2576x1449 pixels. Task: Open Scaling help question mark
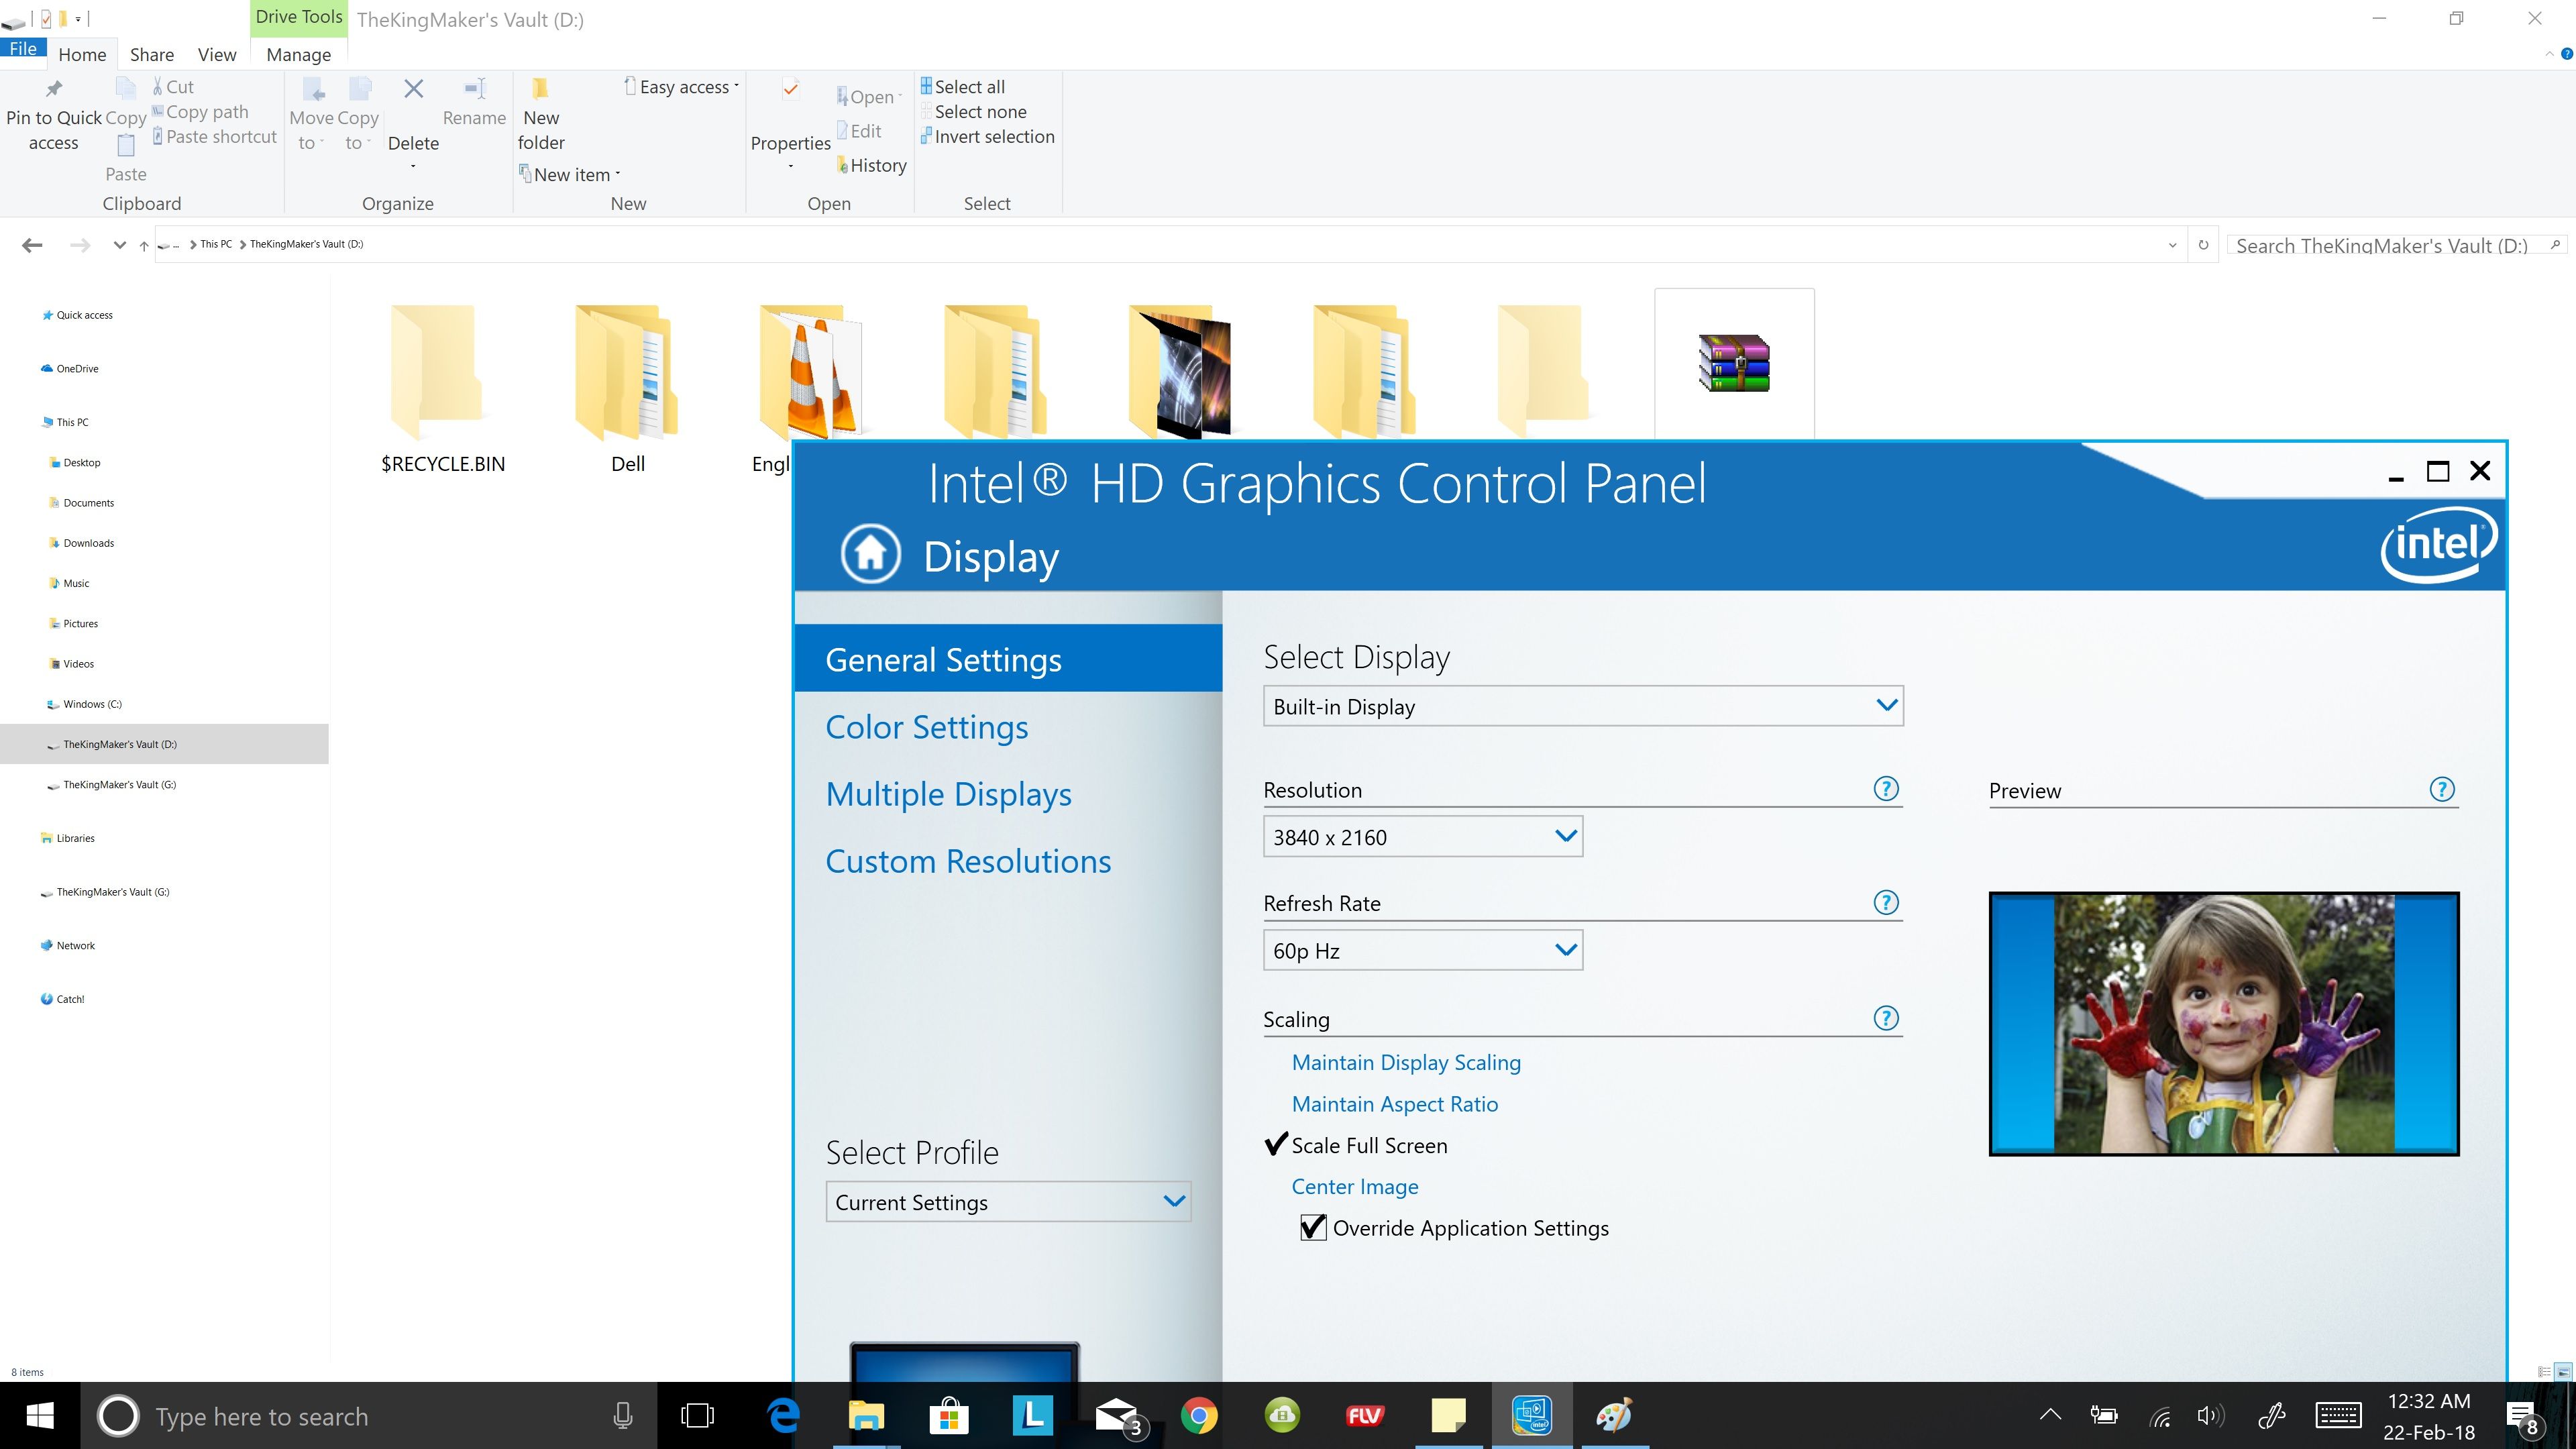point(1885,1018)
